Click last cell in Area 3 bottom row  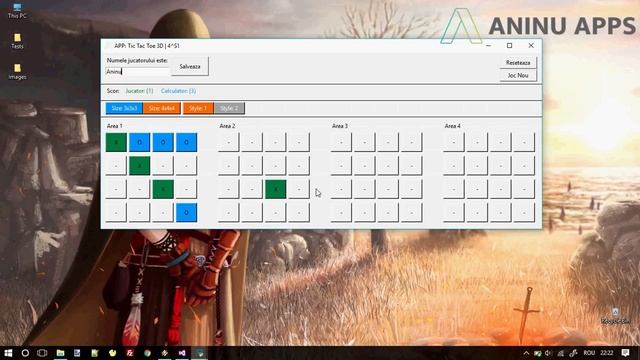coord(412,213)
